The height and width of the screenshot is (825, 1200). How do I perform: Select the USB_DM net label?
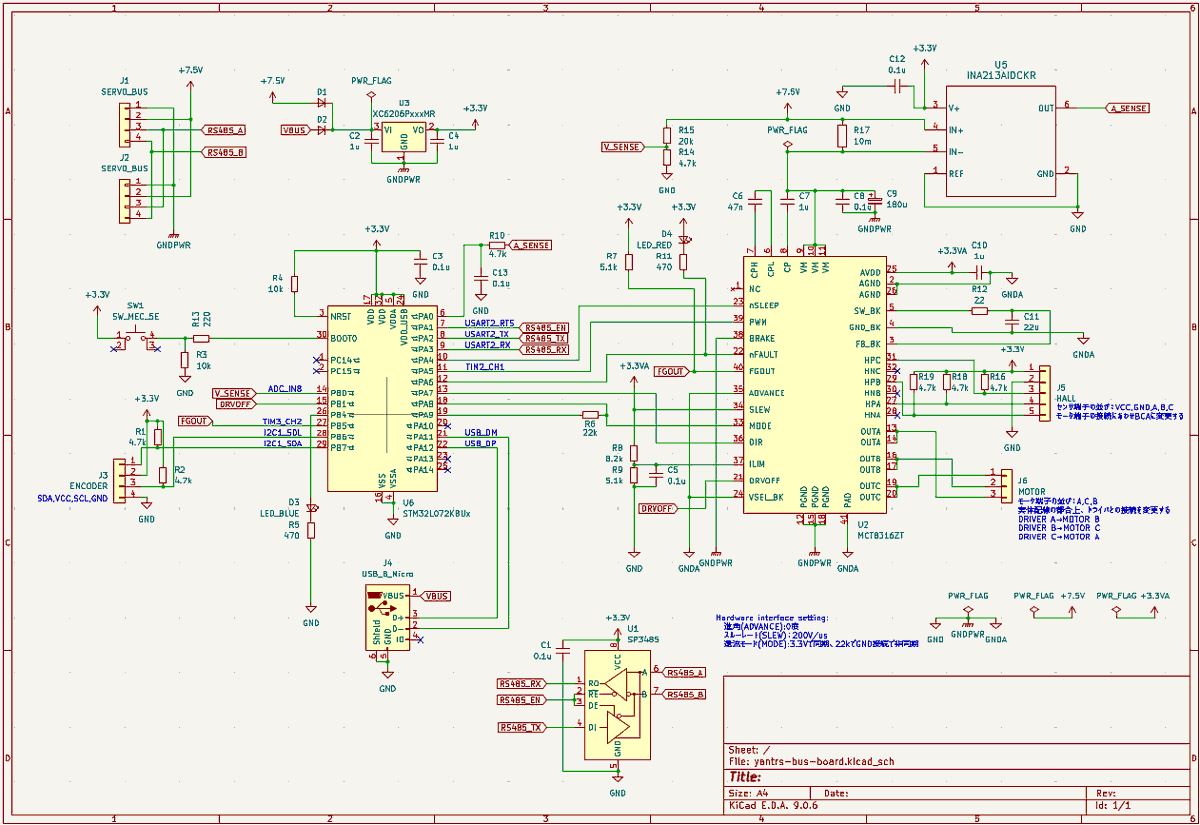pyautogui.click(x=481, y=432)
